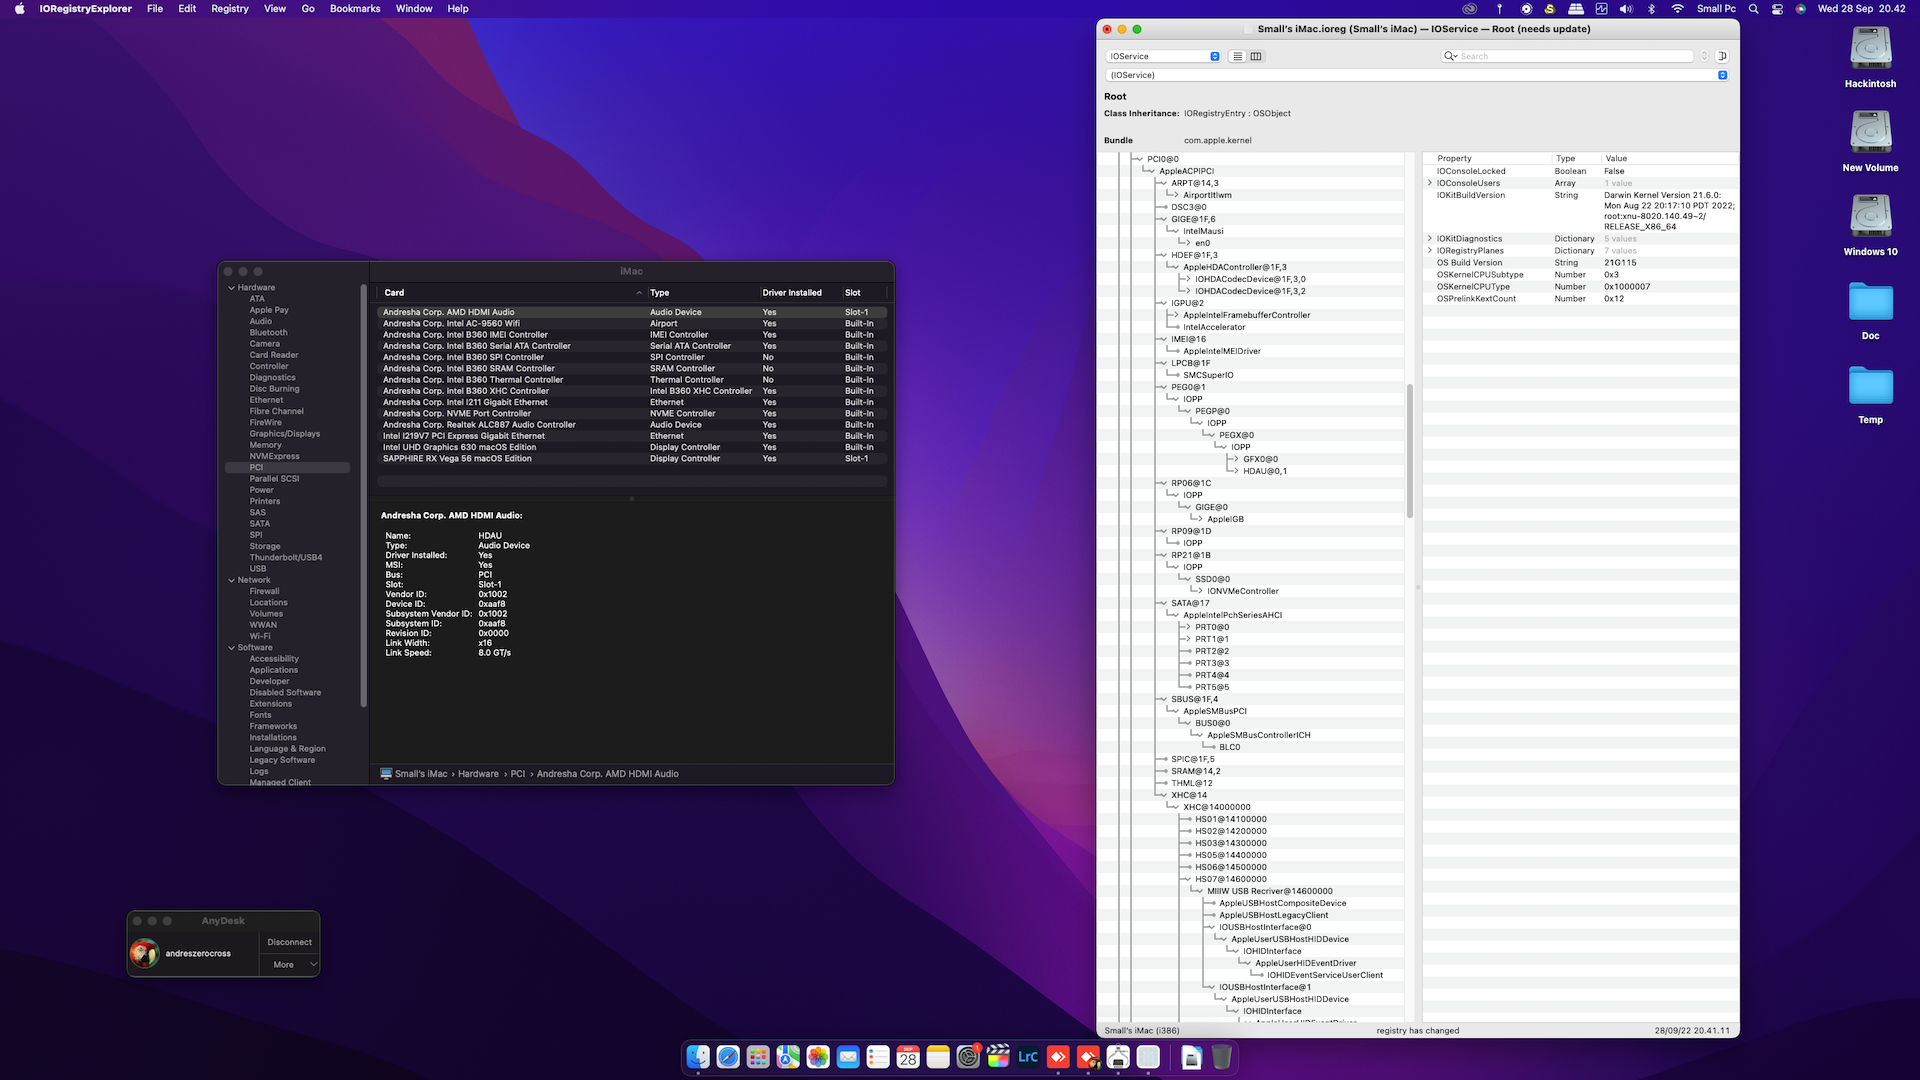The width and height of the screenshot is (1920, 1080).
Task: Collapse the Hardware section in System Information
Action: (x=231, y=288)
